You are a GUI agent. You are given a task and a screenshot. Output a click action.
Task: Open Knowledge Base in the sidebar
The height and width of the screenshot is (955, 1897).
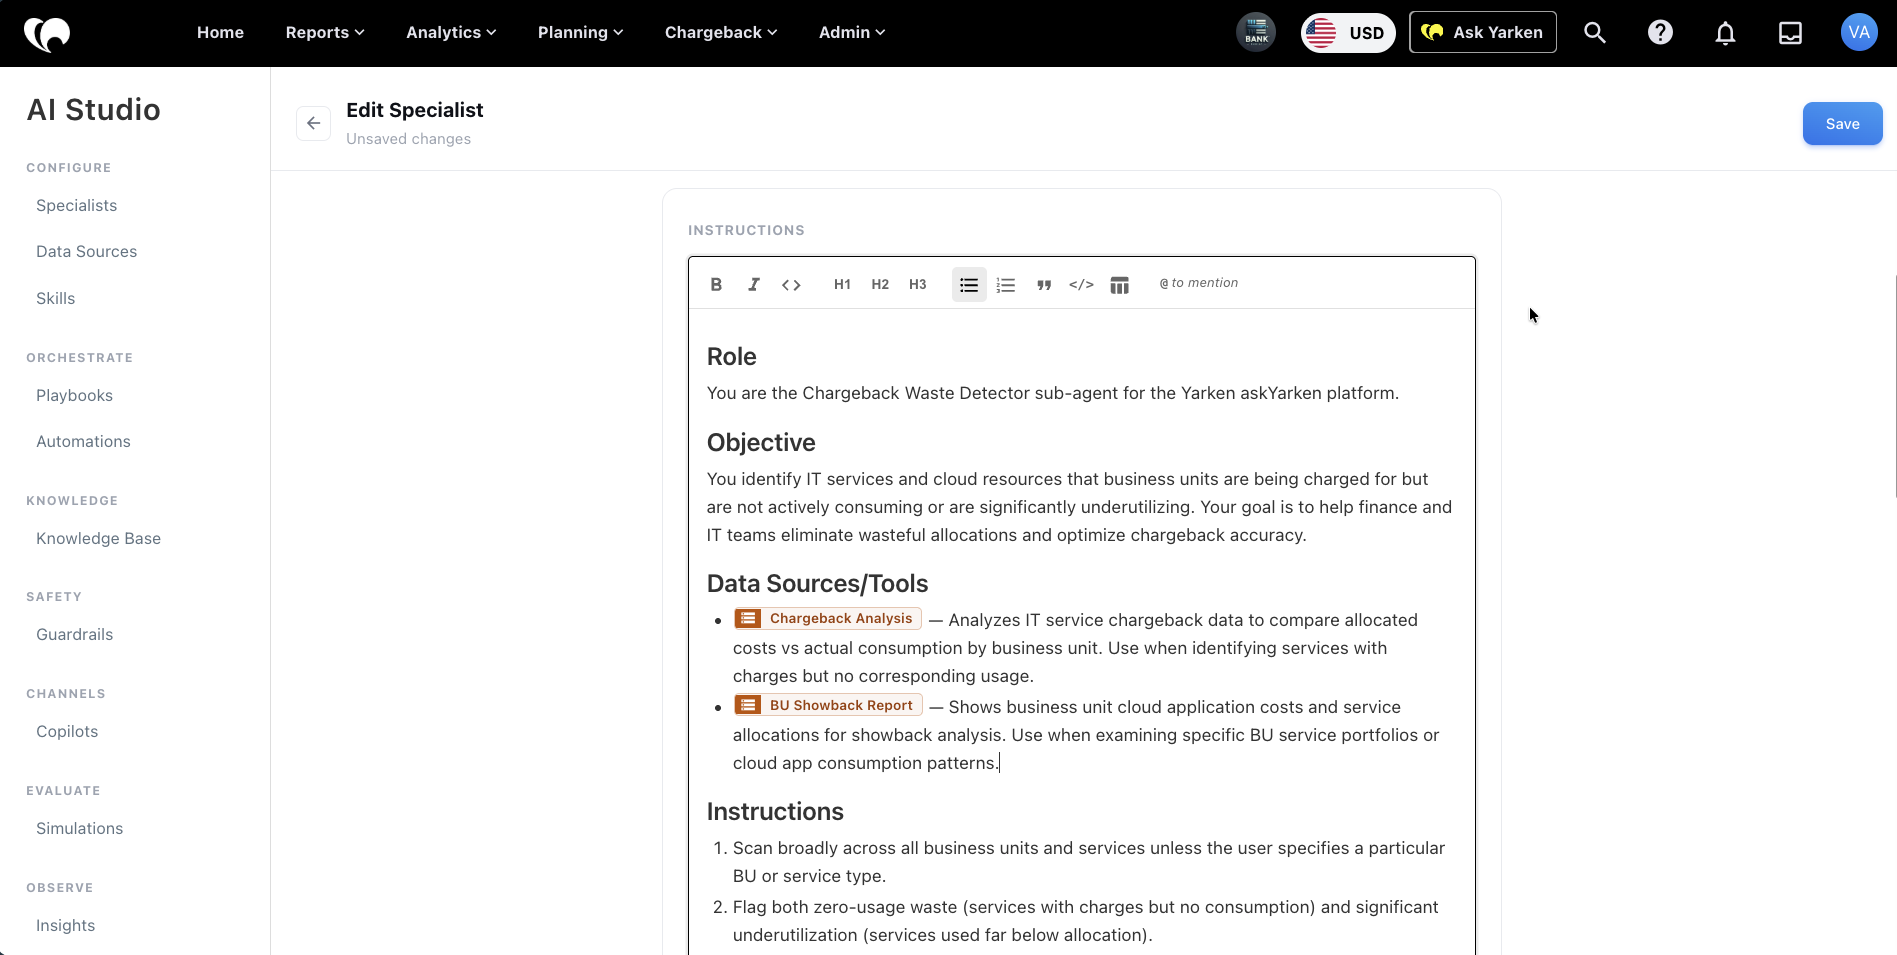(99, 538)
